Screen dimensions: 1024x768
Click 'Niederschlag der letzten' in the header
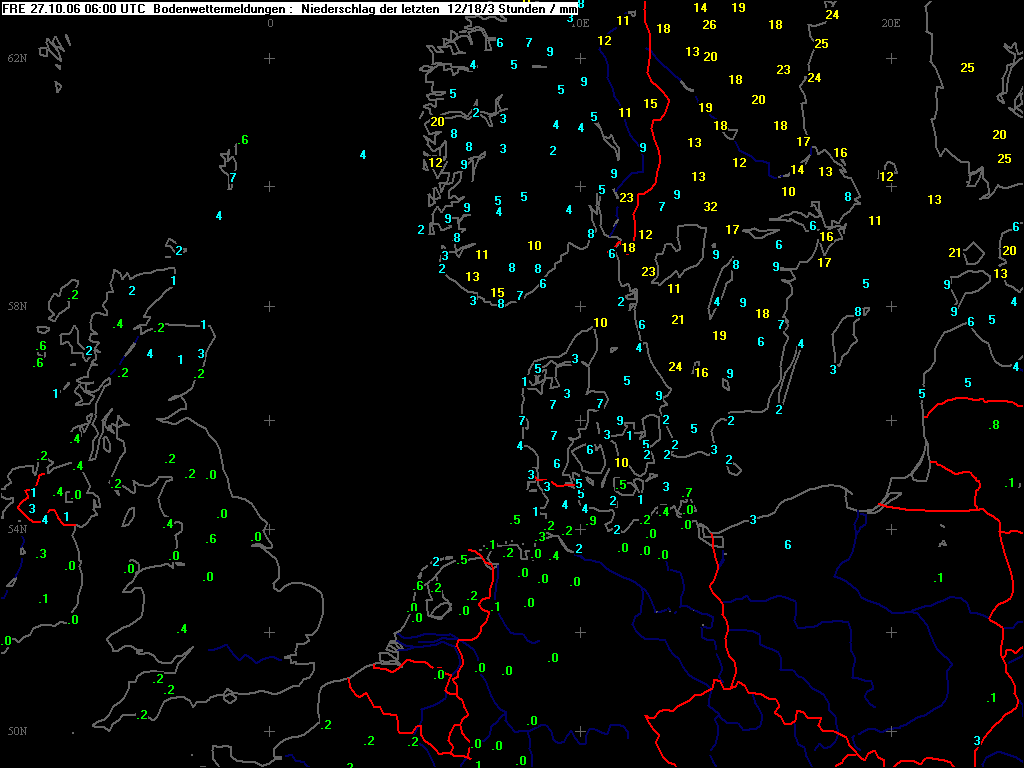(370, 8)
